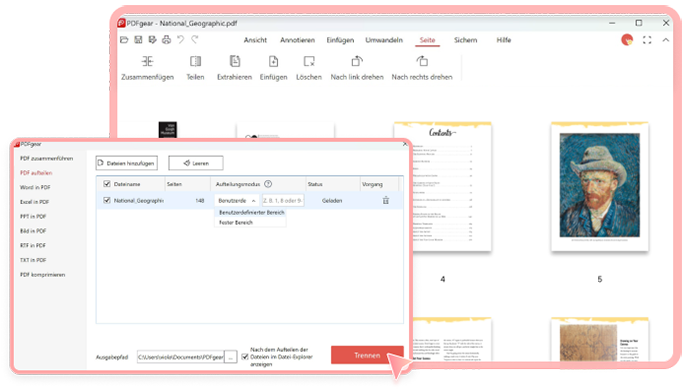The image size is (683, 389).
Task: Select PDF komprimieren in sidebar
Action: pyautogui.click(x=43, y=275)
